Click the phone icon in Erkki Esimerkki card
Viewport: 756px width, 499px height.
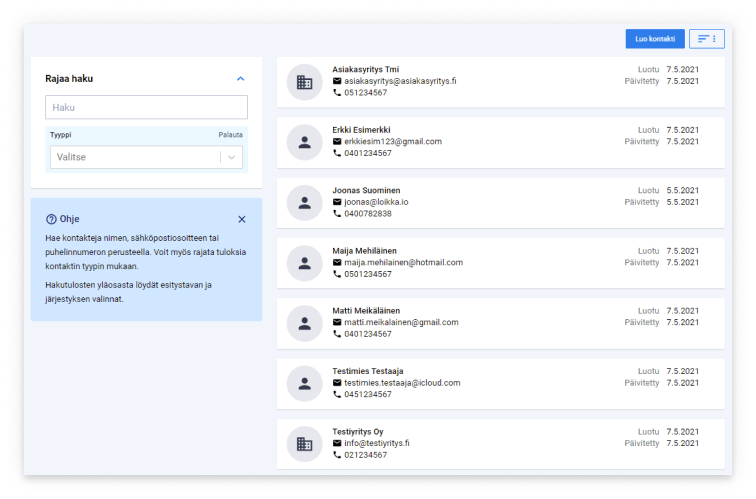click(337, 153)
